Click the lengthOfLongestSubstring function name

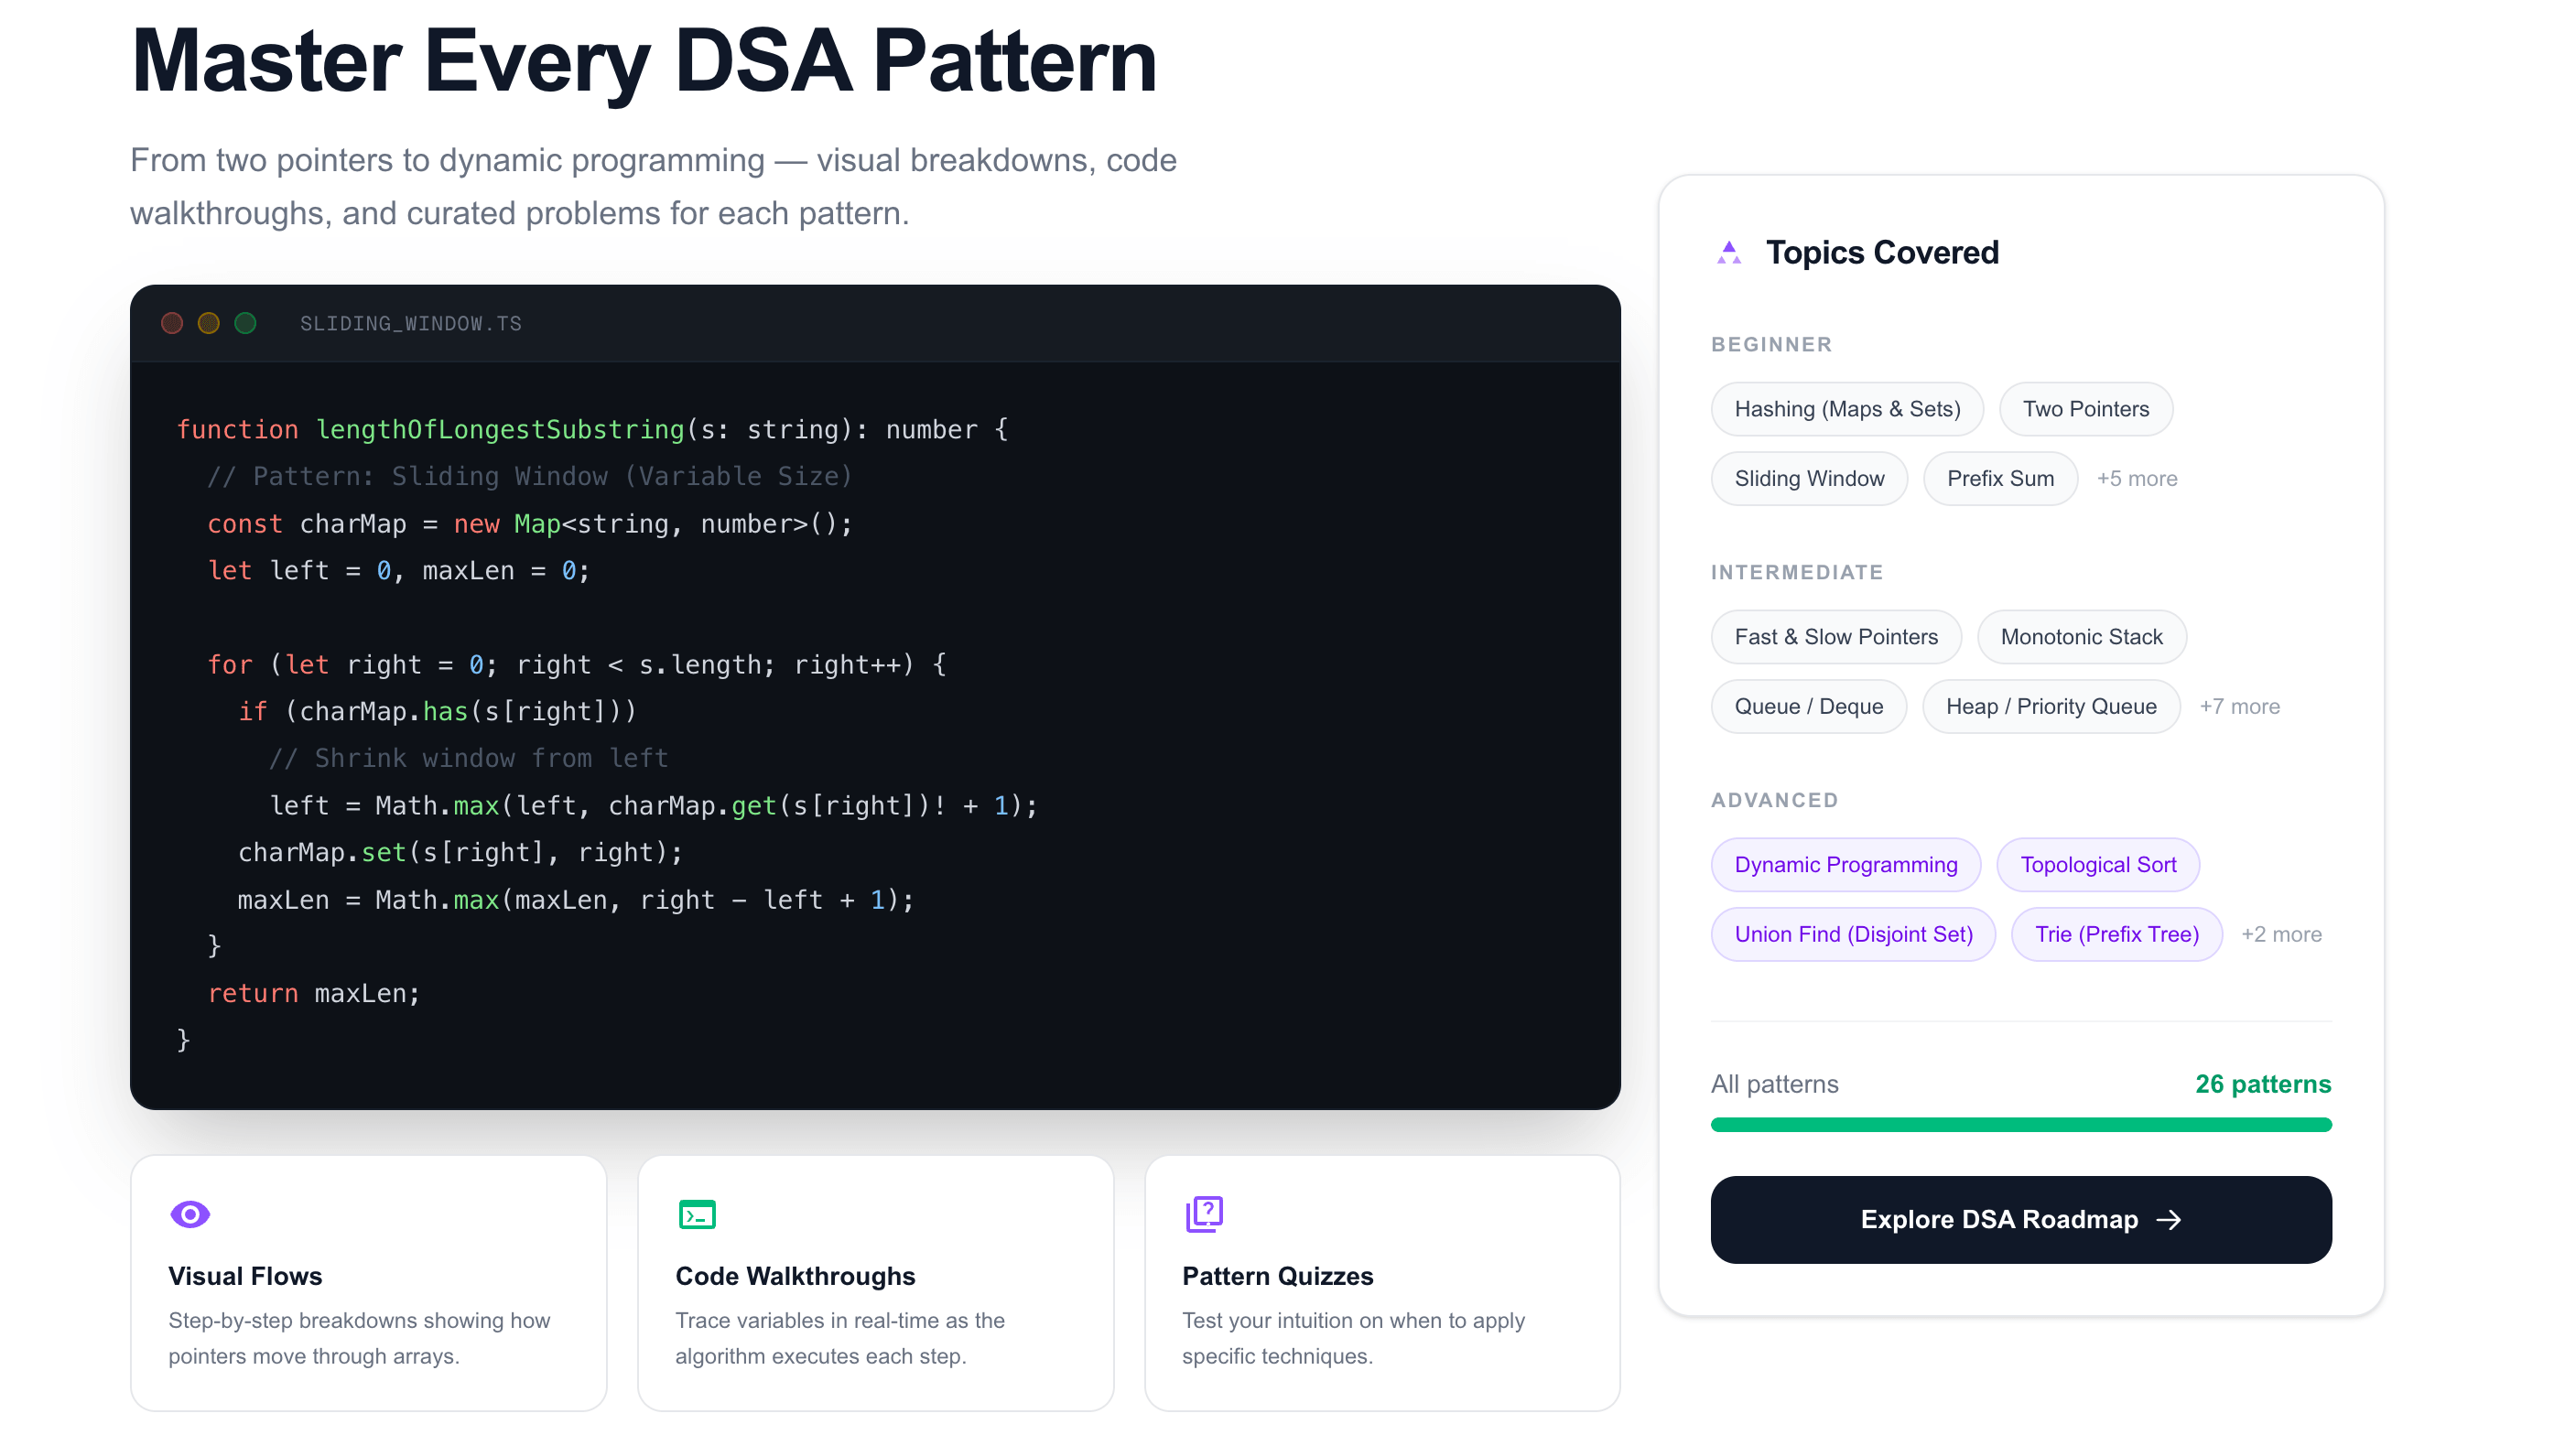pyautogui.click(x=500, y=430)
